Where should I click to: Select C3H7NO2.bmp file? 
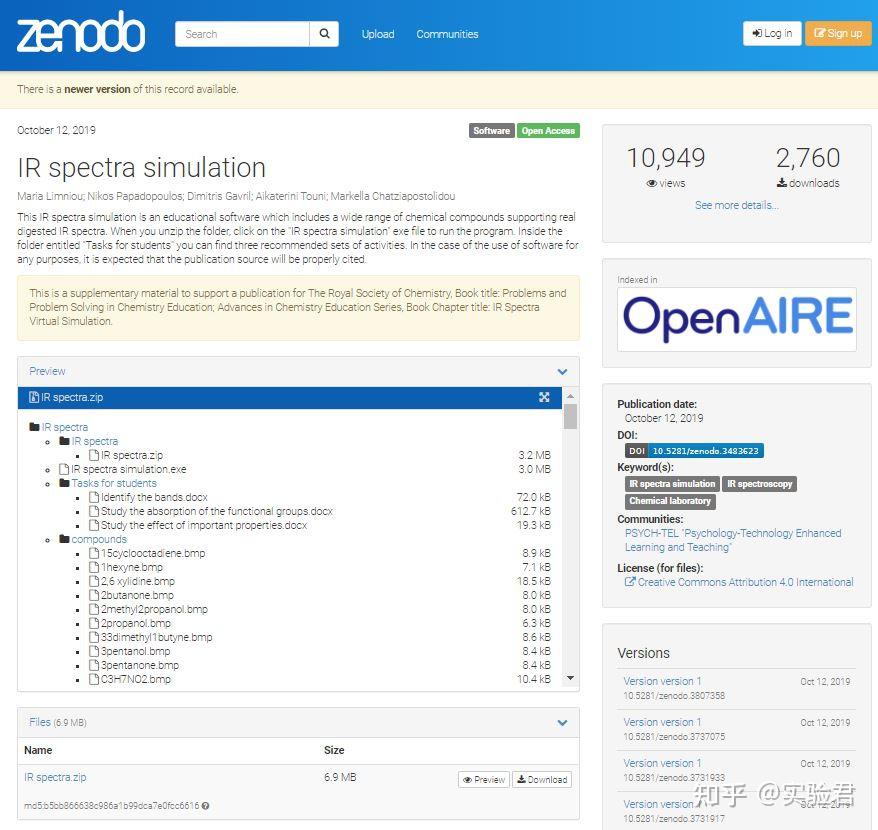[x=136, y=679]
